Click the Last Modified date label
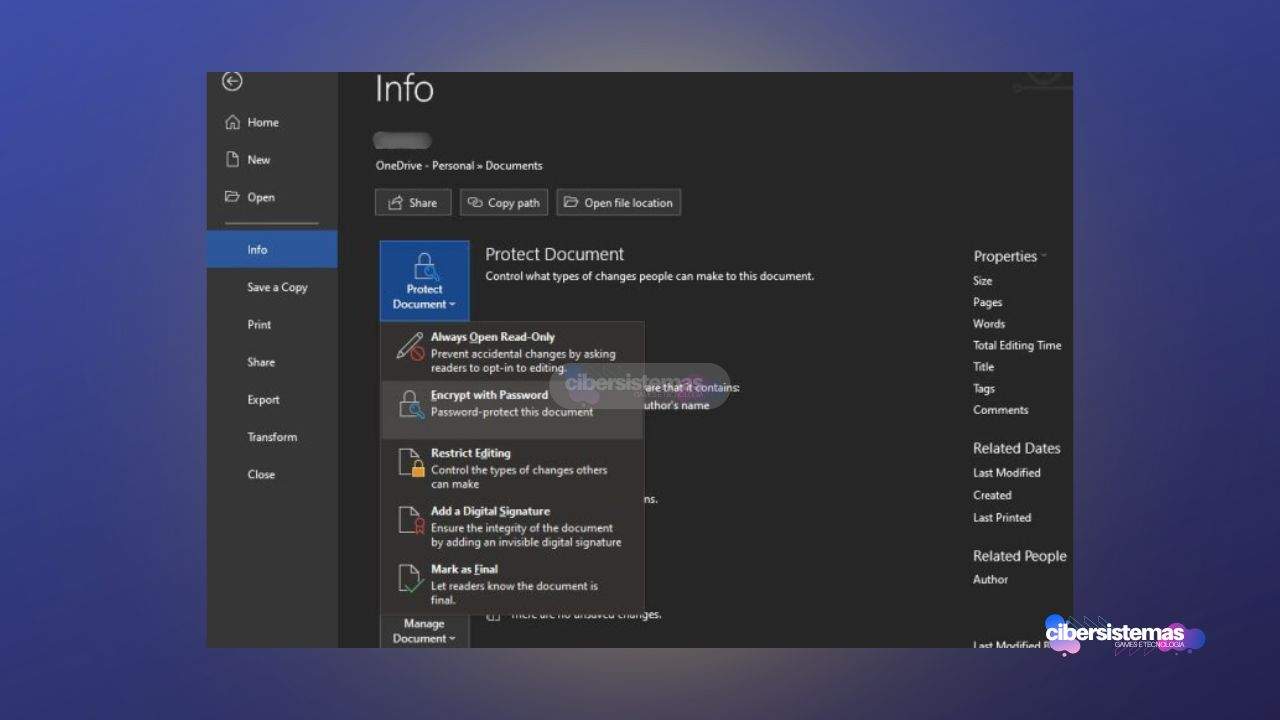 pyautogui.click(x=1007, y=473)
